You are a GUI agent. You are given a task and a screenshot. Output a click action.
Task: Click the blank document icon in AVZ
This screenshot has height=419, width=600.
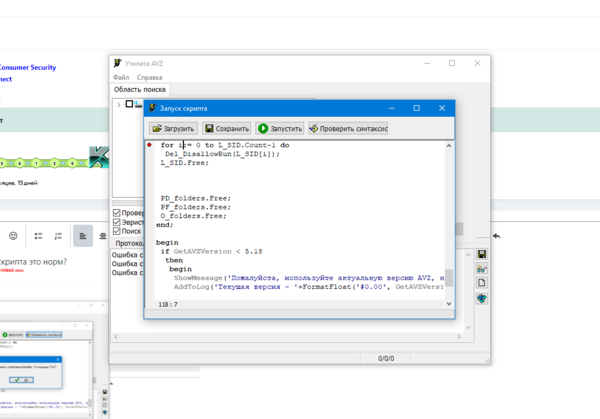click(x=482, y=283)
